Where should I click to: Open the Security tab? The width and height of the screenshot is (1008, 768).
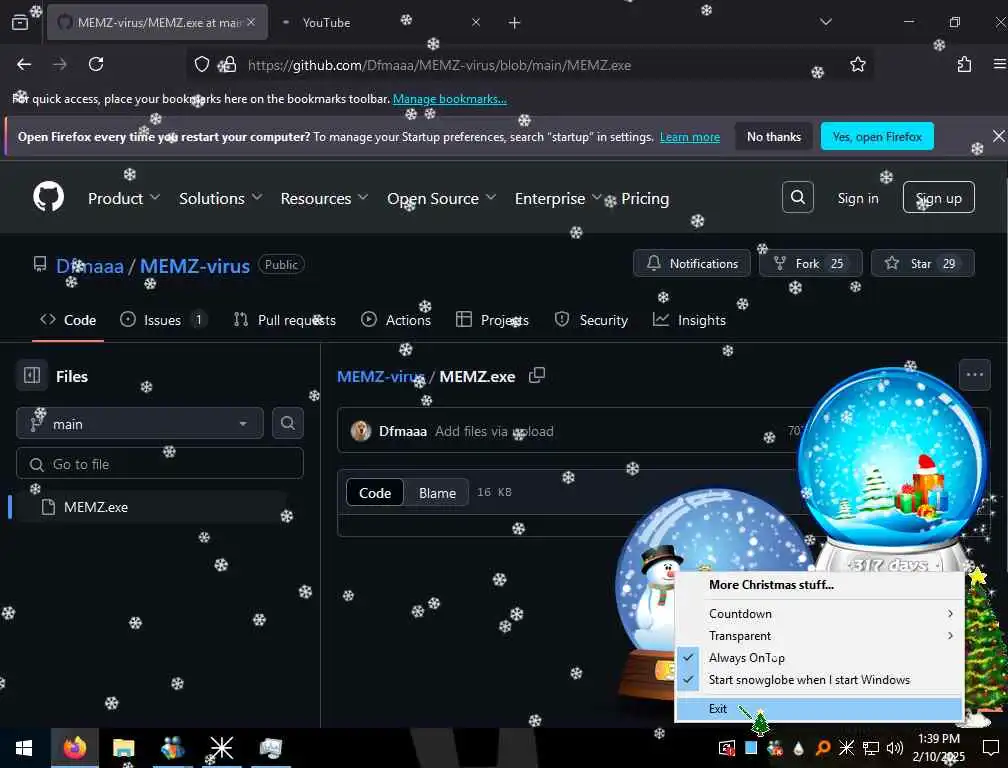pos(591,319)
